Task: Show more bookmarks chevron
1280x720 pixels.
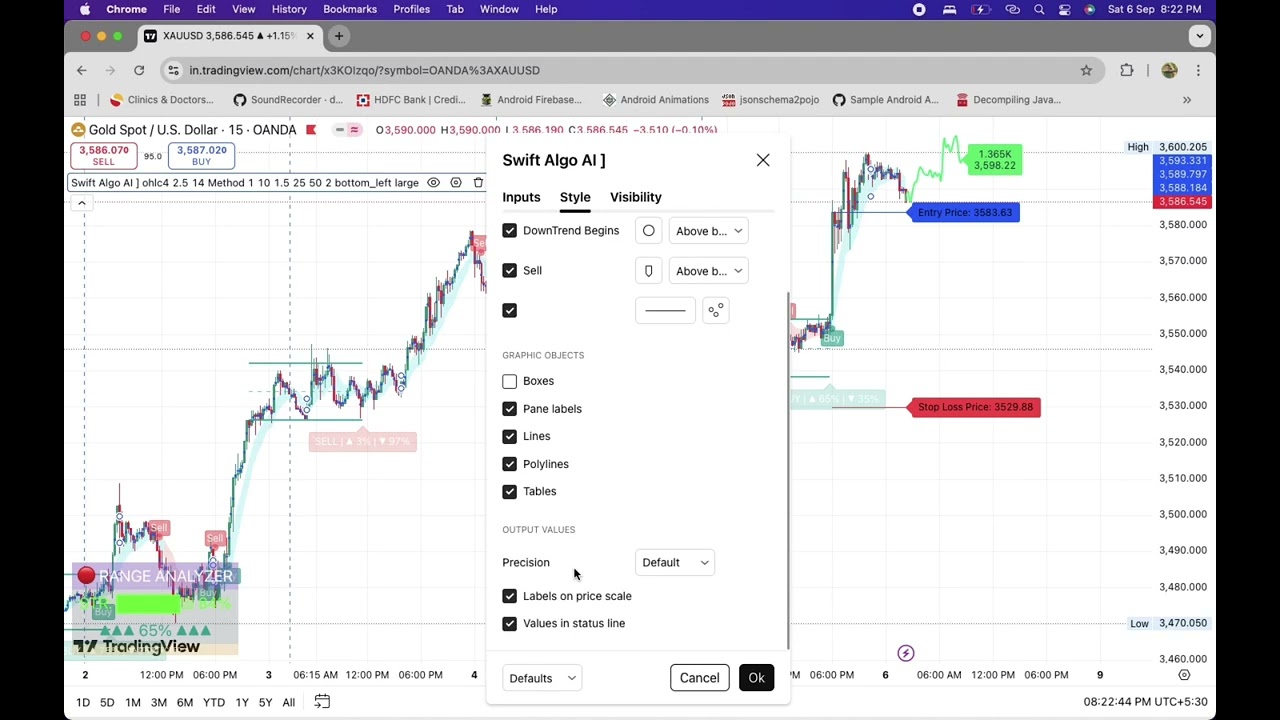Action: pyautogui.click(x=1187, y=100)
